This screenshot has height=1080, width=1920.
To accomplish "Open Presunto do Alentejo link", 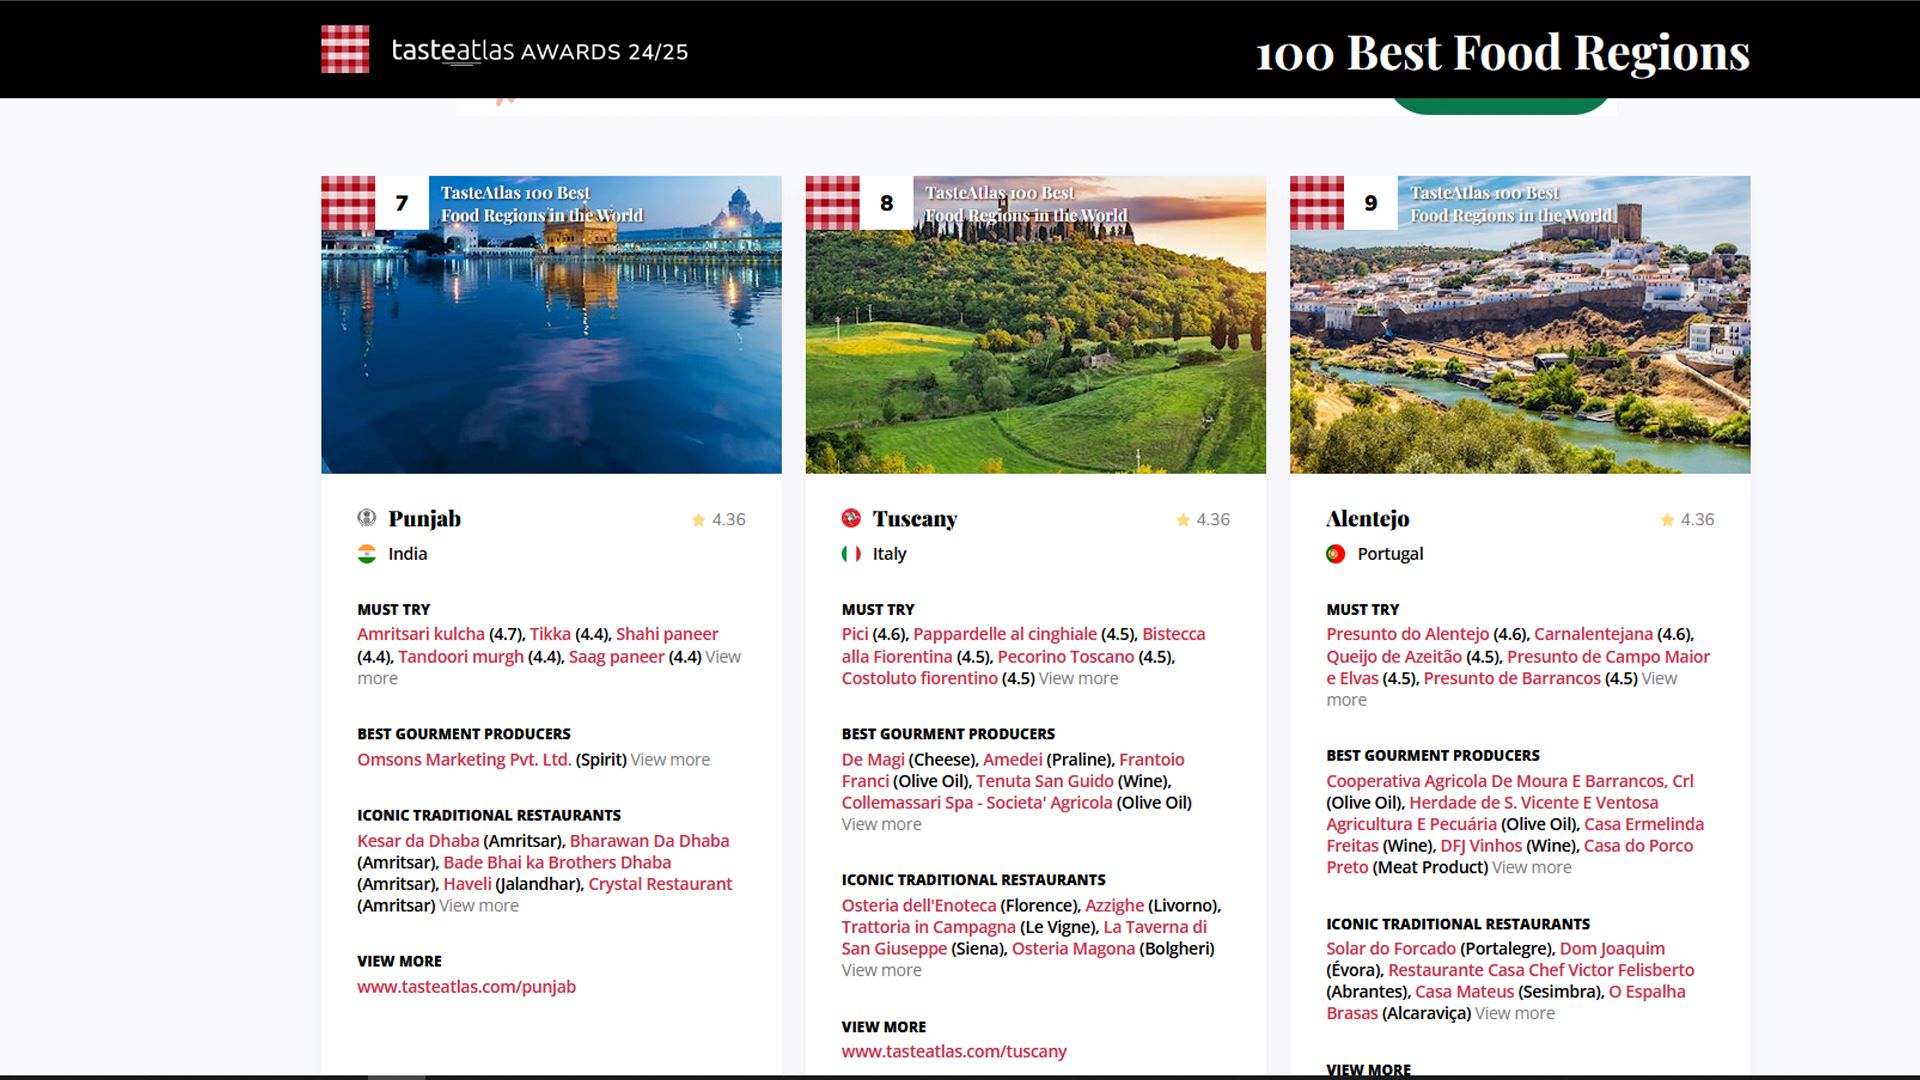I will tap(1407, 634).
